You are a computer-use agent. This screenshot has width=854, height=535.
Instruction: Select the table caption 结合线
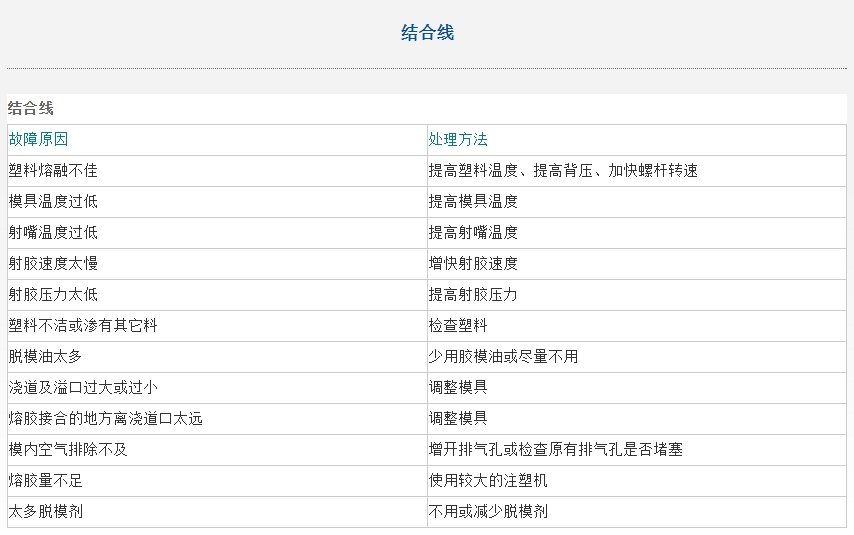click(x=31, y=108)
